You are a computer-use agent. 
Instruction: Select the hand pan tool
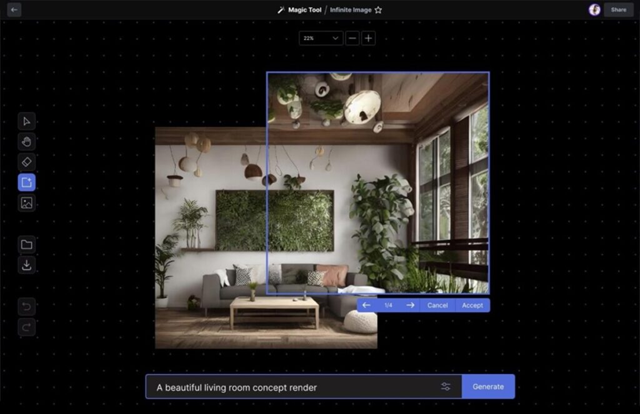[27, 142]
